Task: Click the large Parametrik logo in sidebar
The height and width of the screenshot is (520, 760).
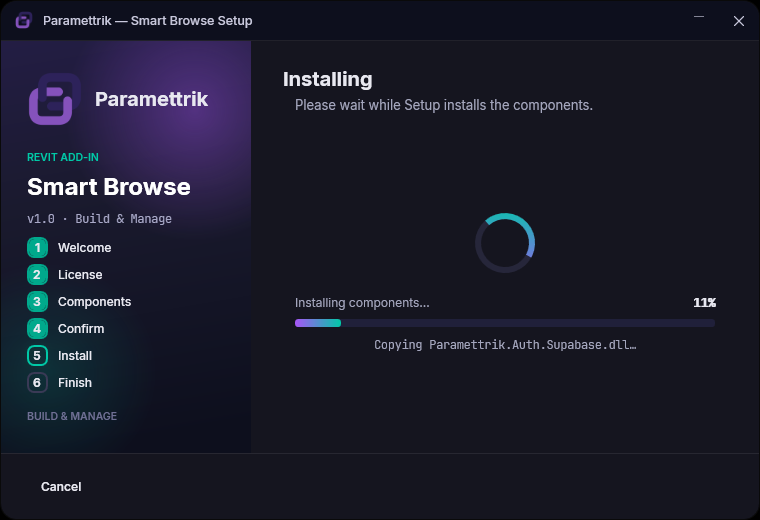Action: pos(55,99)
